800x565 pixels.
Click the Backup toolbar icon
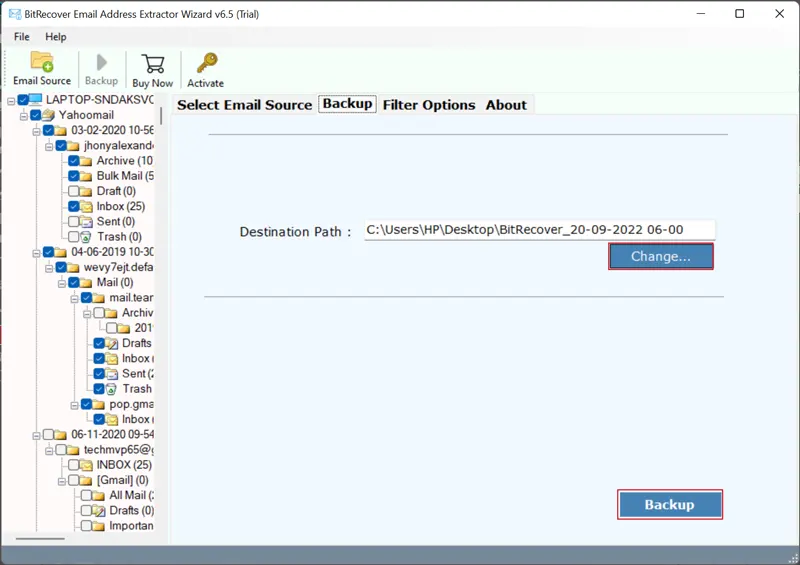click(101, 65)
